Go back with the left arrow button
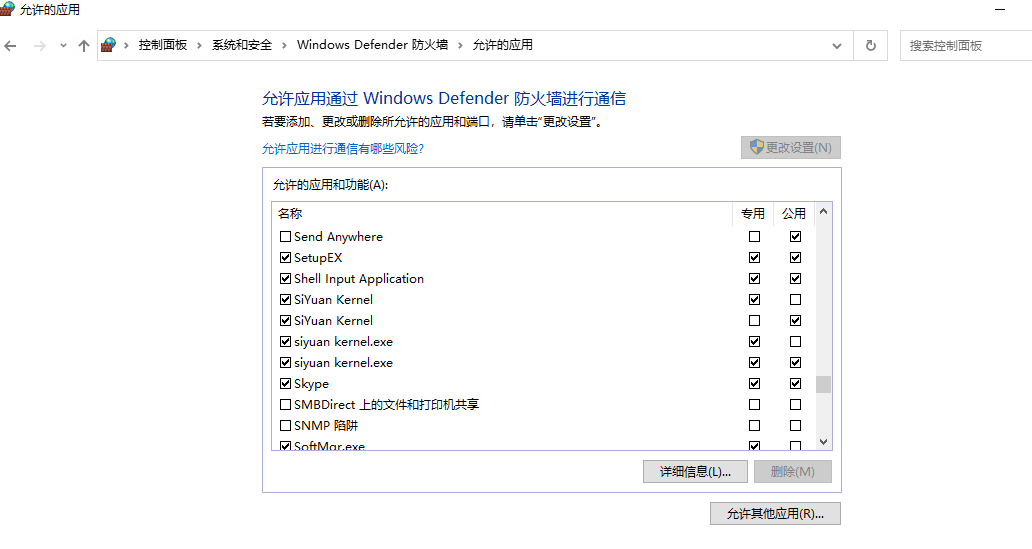The height and width of the screenshot is (549, 1032). (11, 46)
